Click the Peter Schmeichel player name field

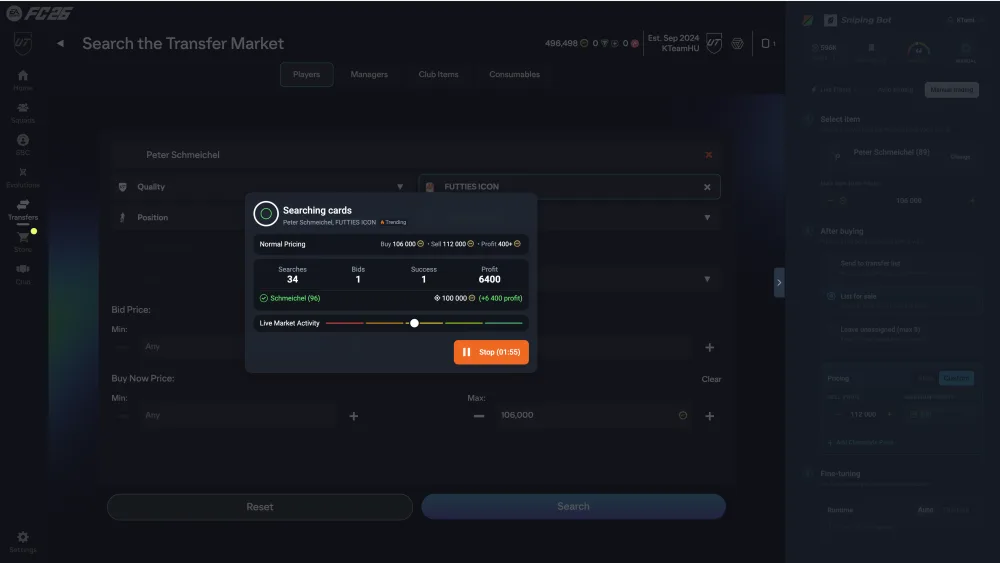pyautogui.click(x=416, y=155)
